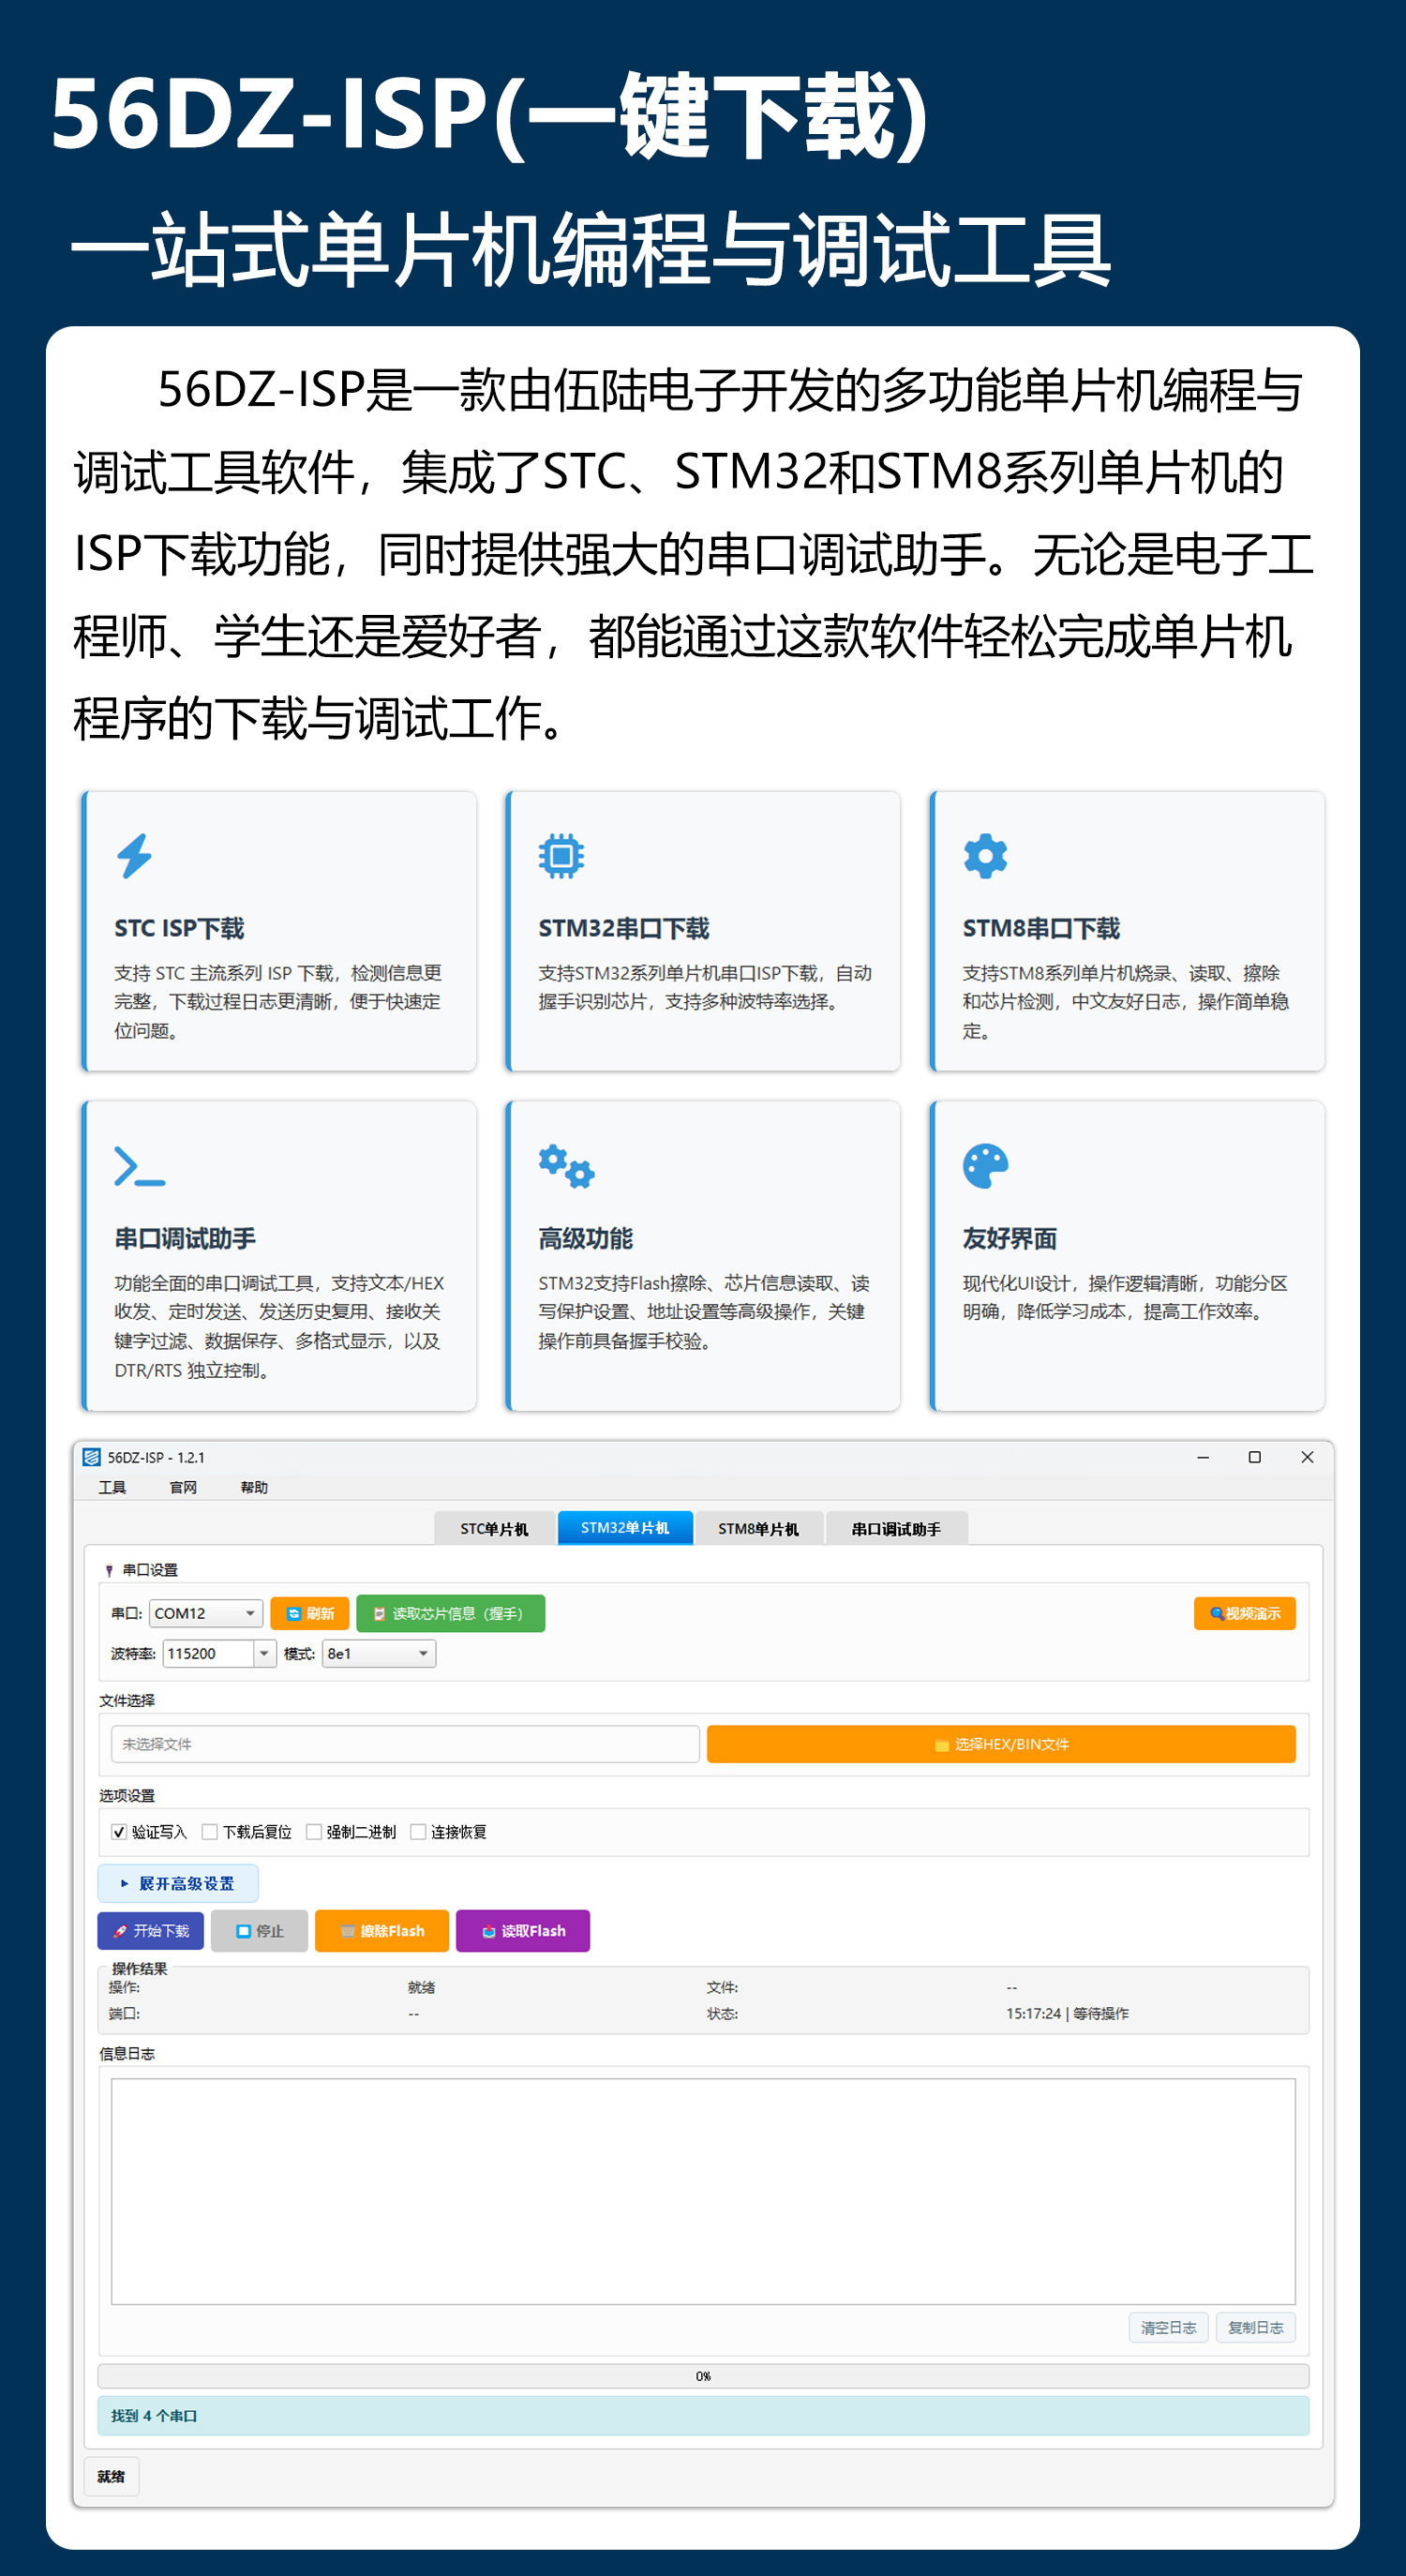Screen dimensions: 1406x2576
Task: Click the palette icon for 友好界面
Action: (x=985, y=1166)
